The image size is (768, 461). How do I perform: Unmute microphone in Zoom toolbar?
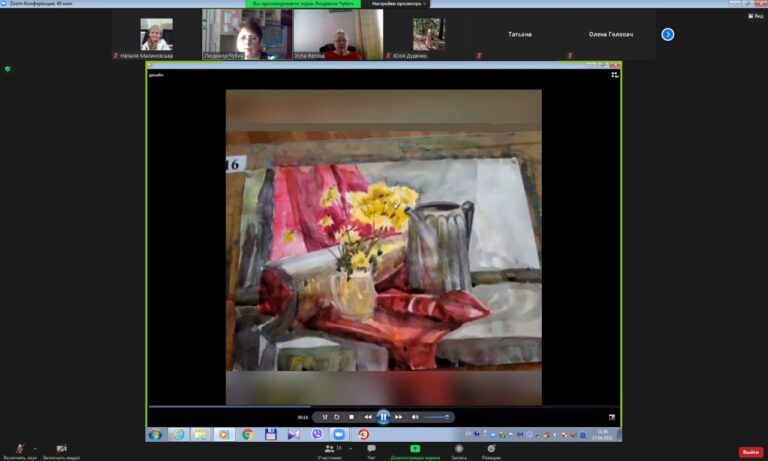(x=20, y=449)
